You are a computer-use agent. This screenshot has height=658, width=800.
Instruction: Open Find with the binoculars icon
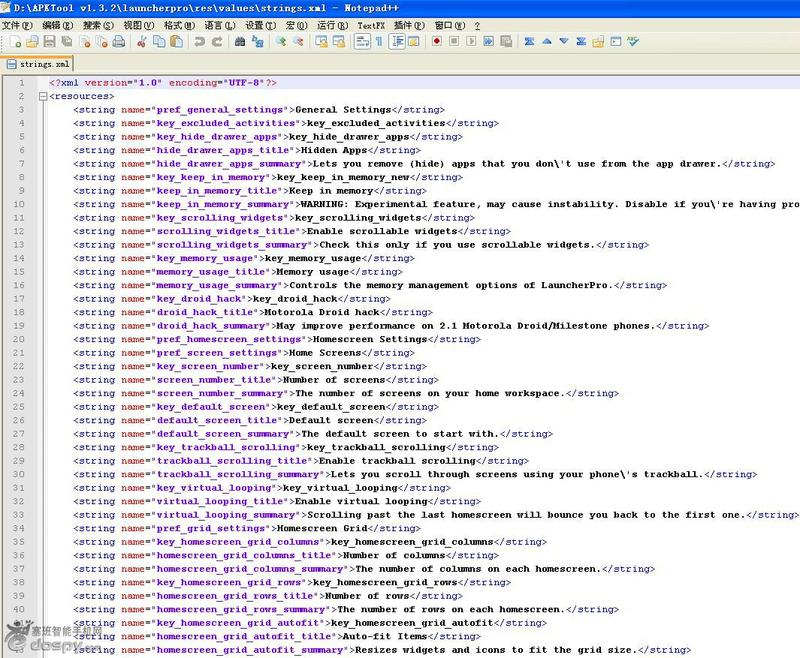pos(240,42)
